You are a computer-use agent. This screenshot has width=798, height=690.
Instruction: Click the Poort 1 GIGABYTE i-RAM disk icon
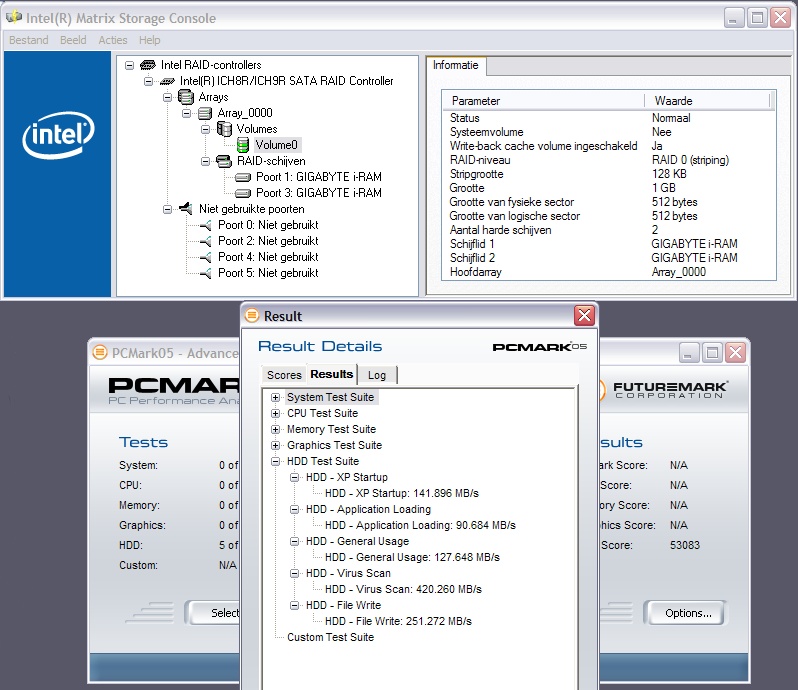[x=243, y=177]
